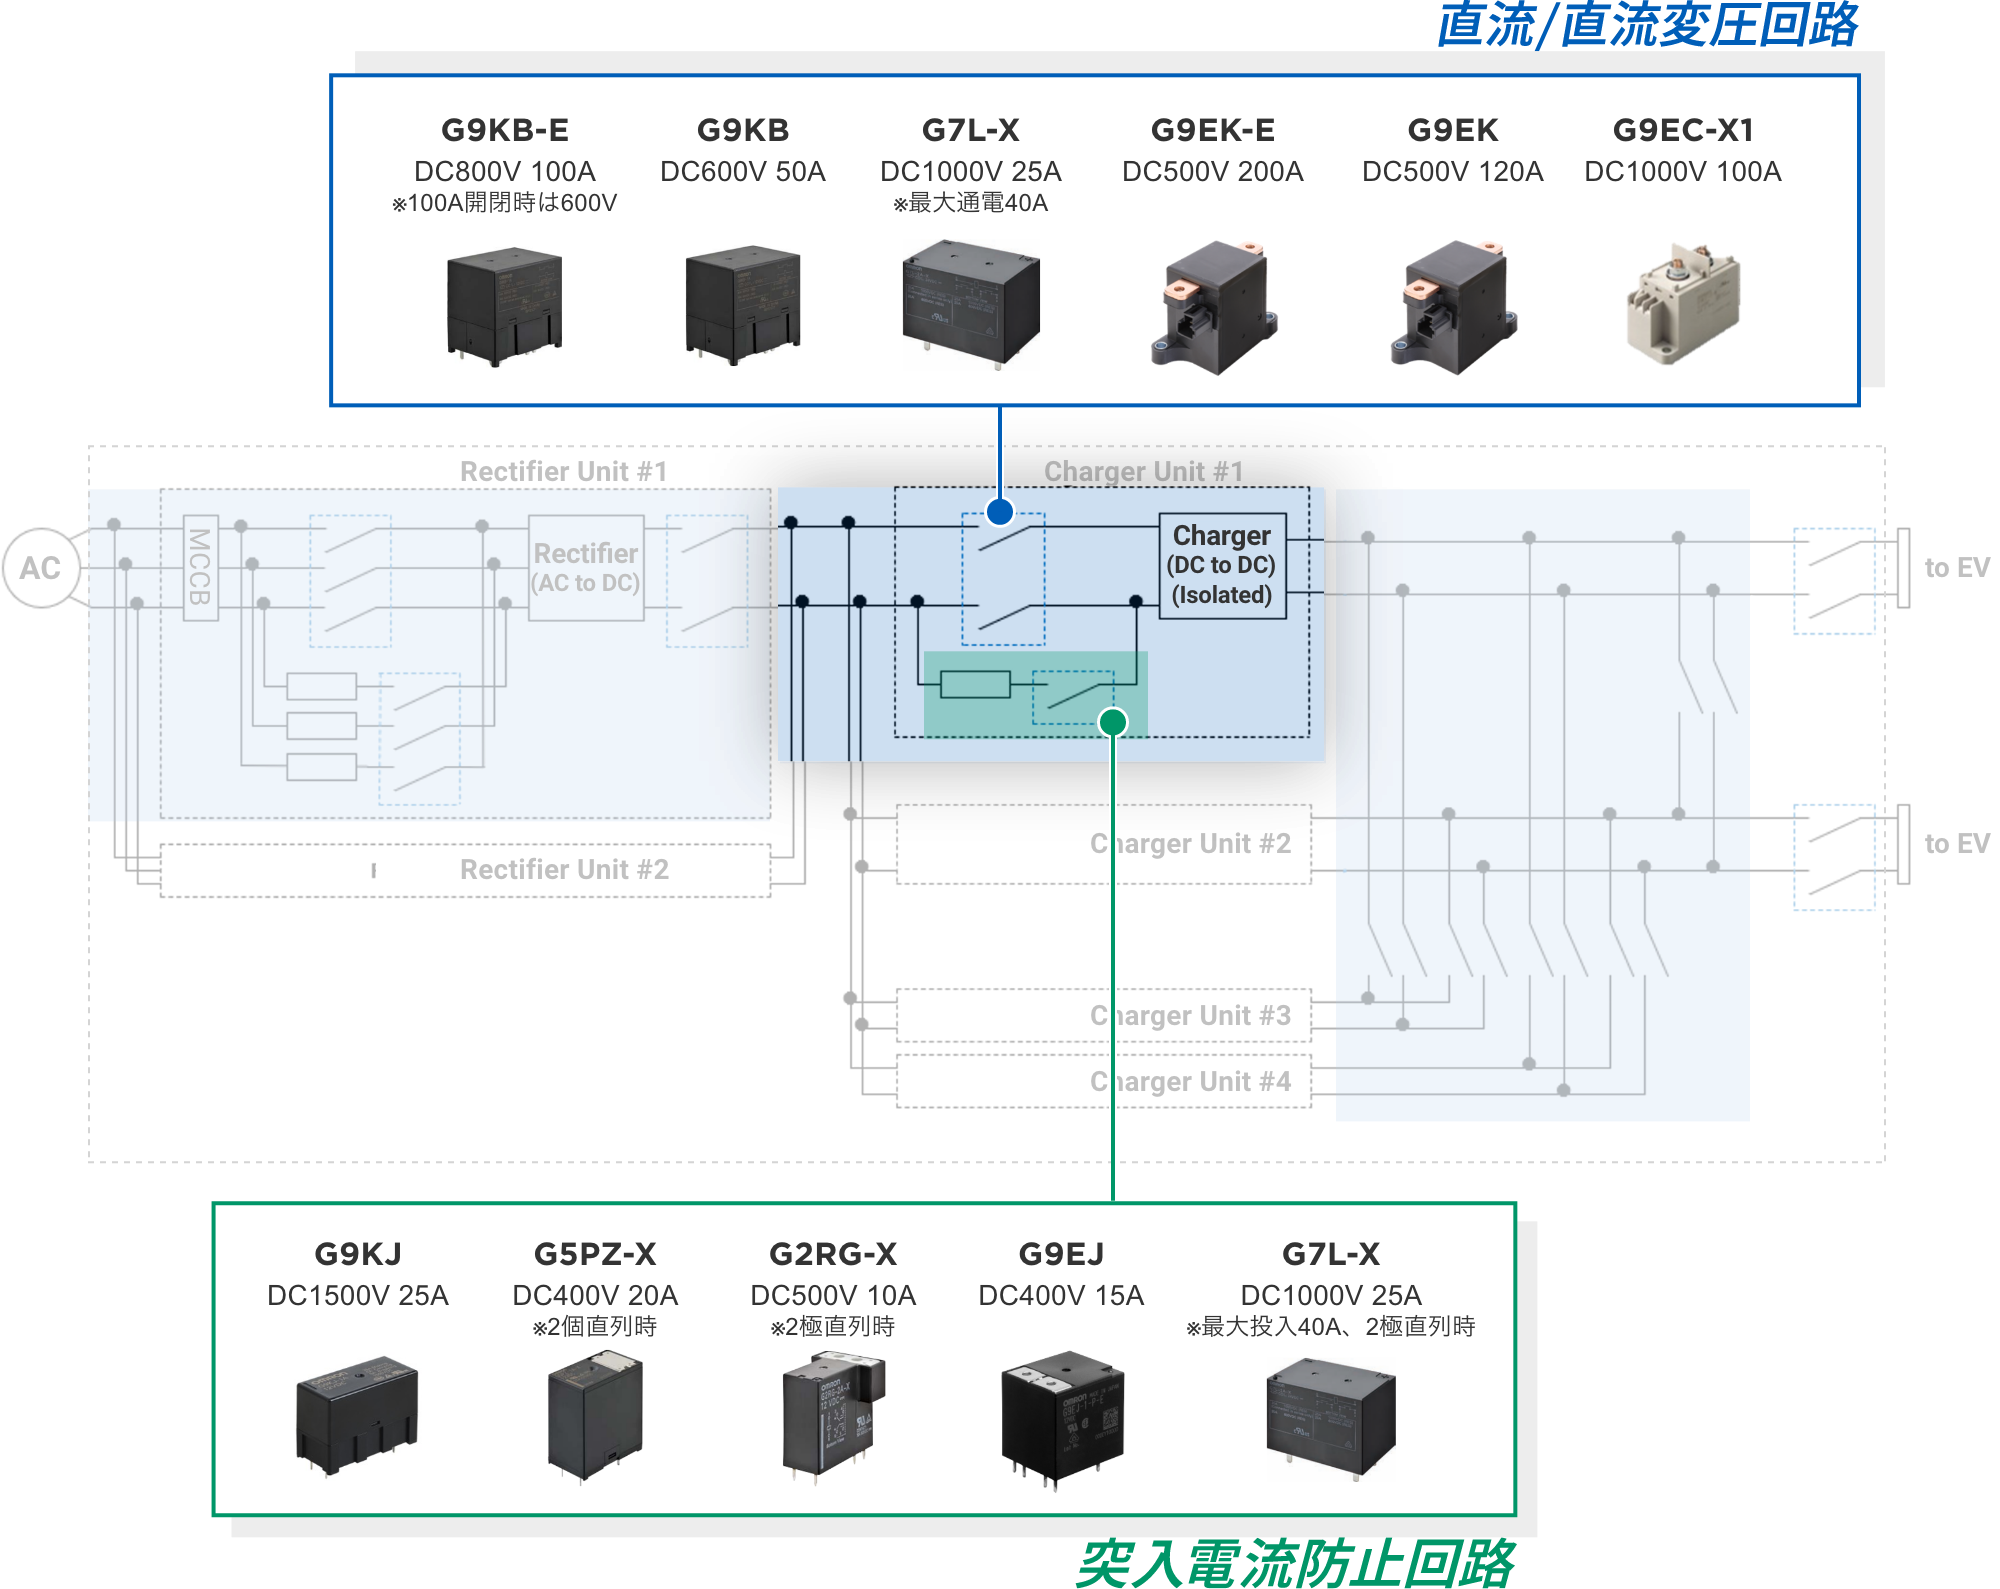Open the G5PZ-X relay picture

(x=595, y=1413)
